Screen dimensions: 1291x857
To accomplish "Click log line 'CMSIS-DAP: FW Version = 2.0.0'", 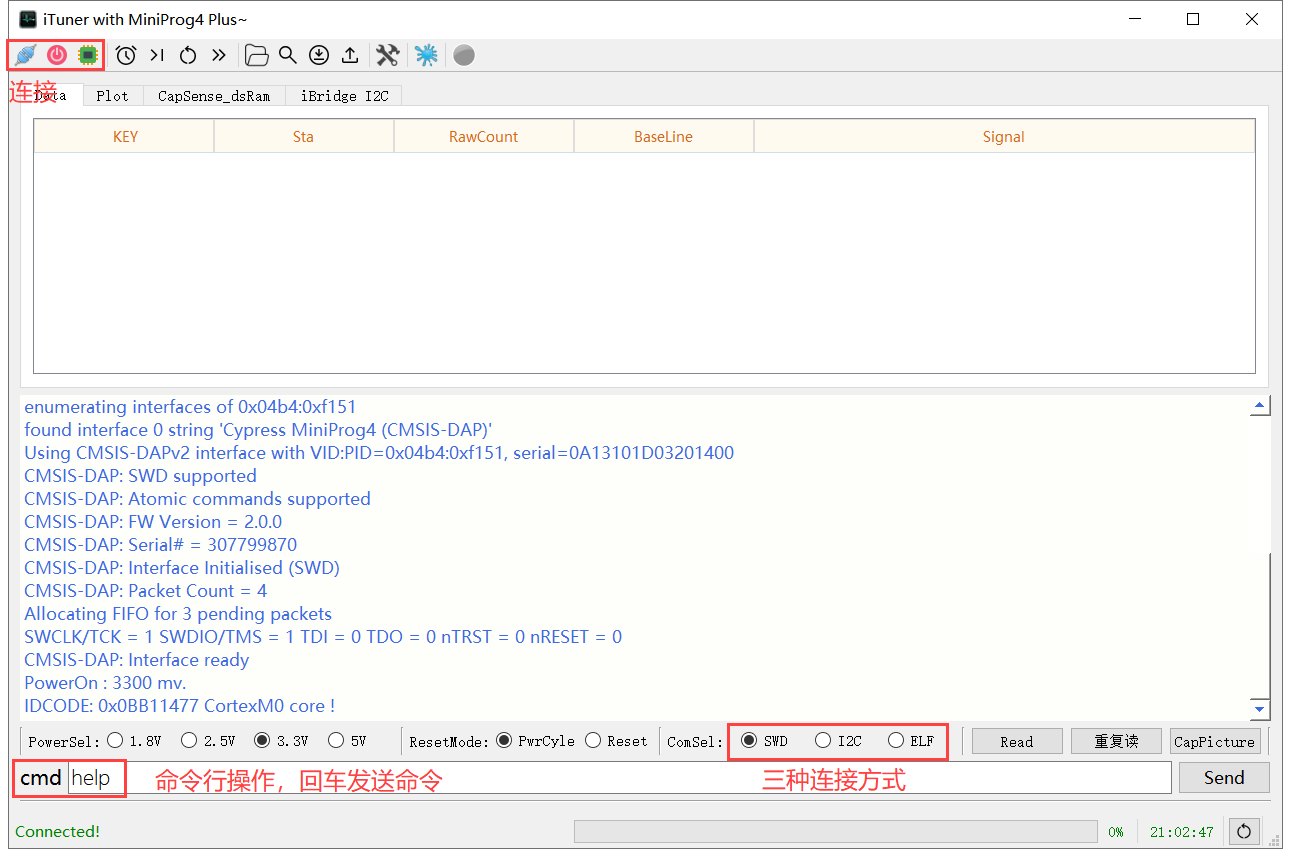I will click(153, 522).
